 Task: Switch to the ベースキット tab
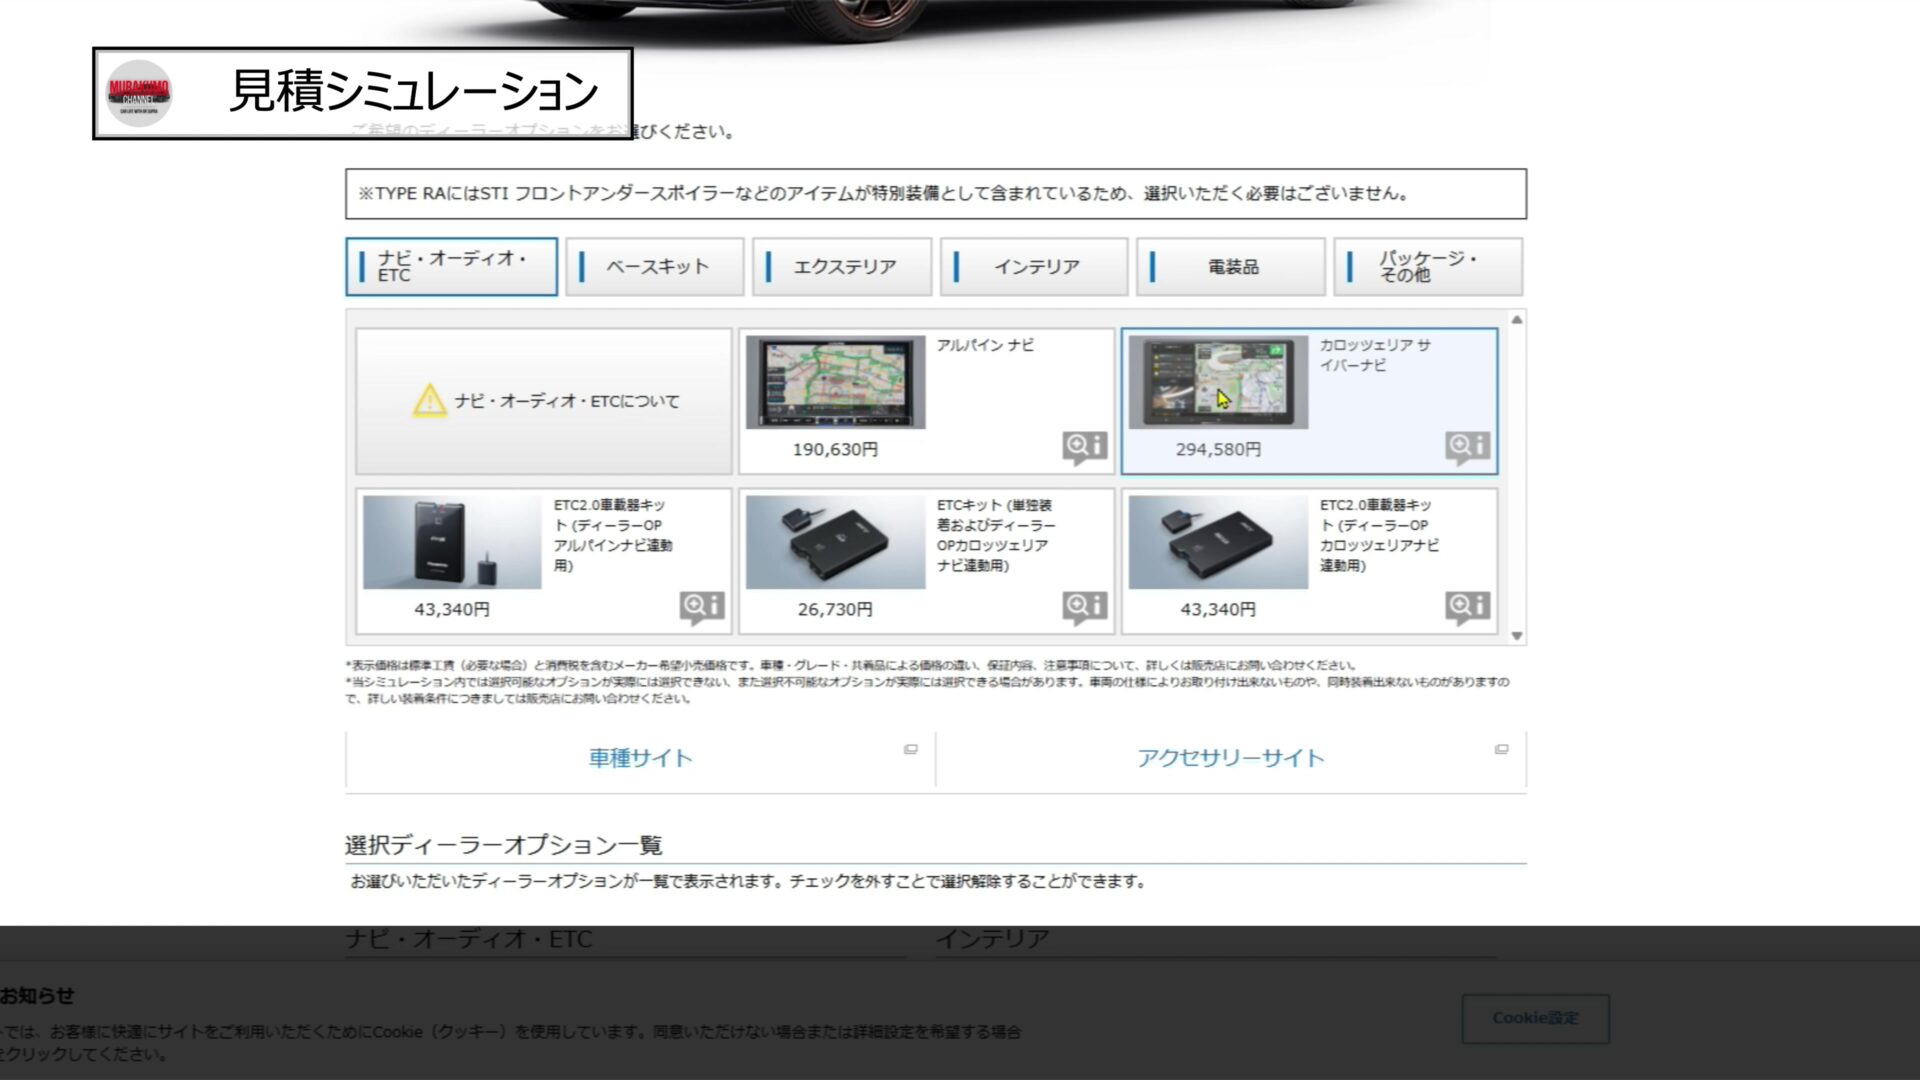(655, 267)
